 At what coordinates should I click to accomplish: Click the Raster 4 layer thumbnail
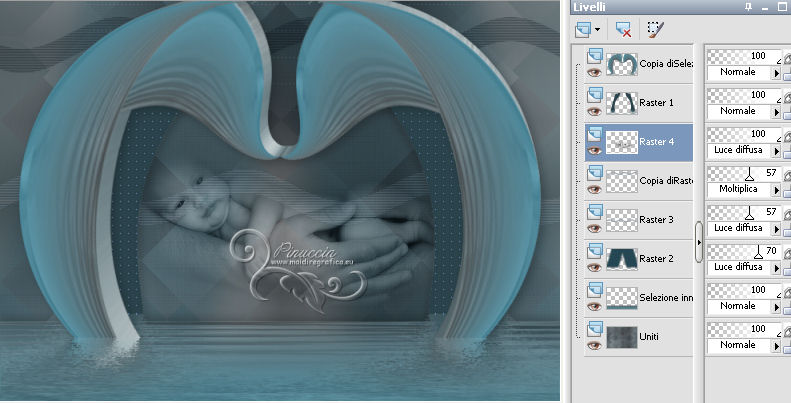point(622,142)
